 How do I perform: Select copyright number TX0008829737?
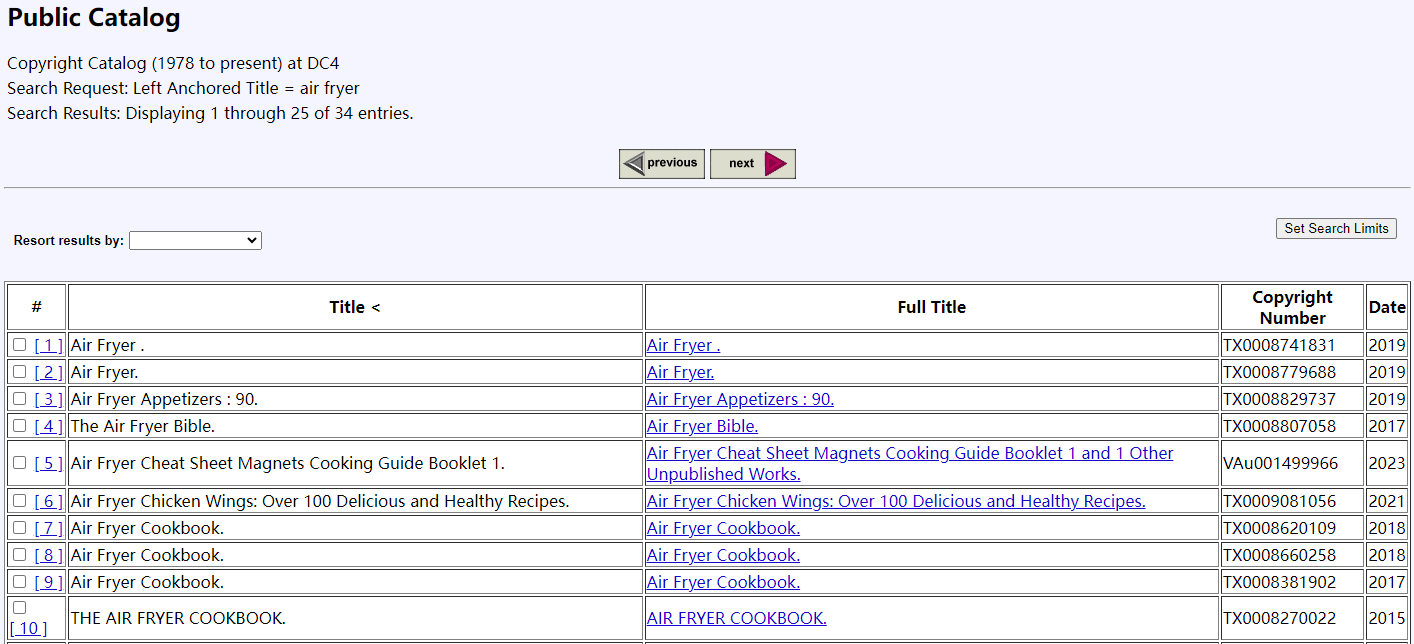pyautogui.click(x=1279, y=399)
